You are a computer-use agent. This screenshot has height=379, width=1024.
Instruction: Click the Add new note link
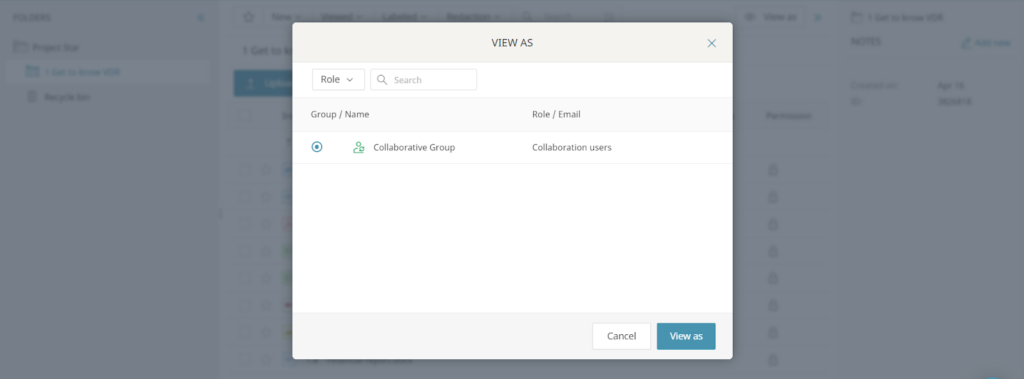[x=986, y=42]
